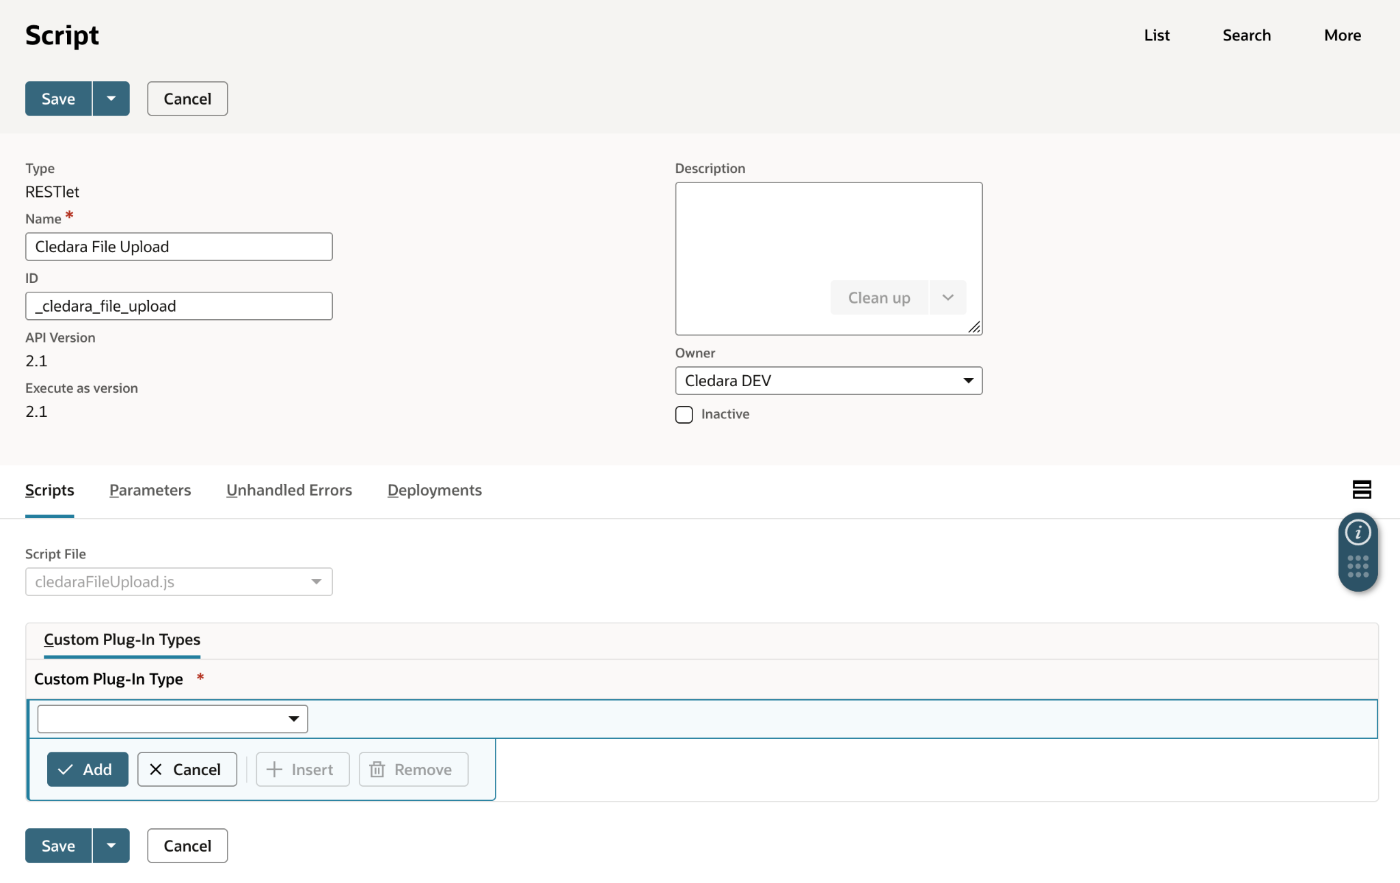Screen dimensions: 1400x883
Task: Click the API Version label
Action: (60, 338)
